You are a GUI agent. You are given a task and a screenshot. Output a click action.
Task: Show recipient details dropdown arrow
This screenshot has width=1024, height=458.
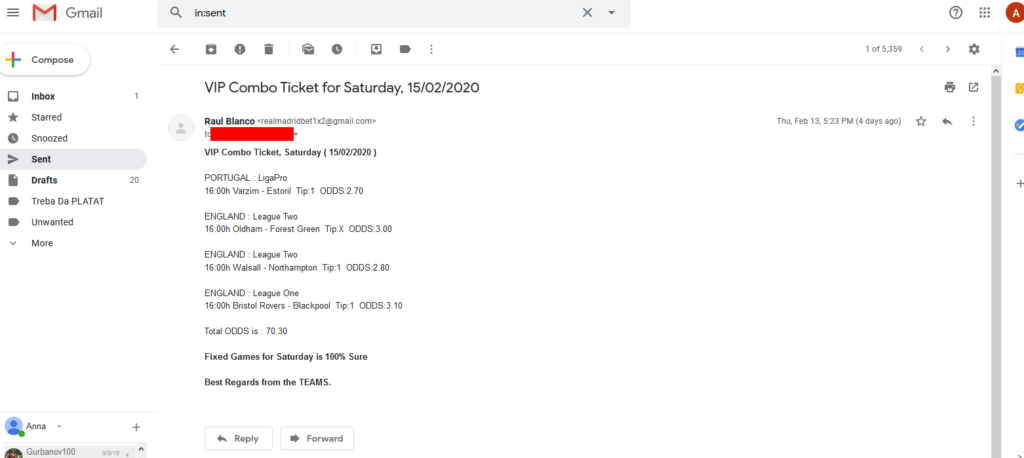point(296,134)
